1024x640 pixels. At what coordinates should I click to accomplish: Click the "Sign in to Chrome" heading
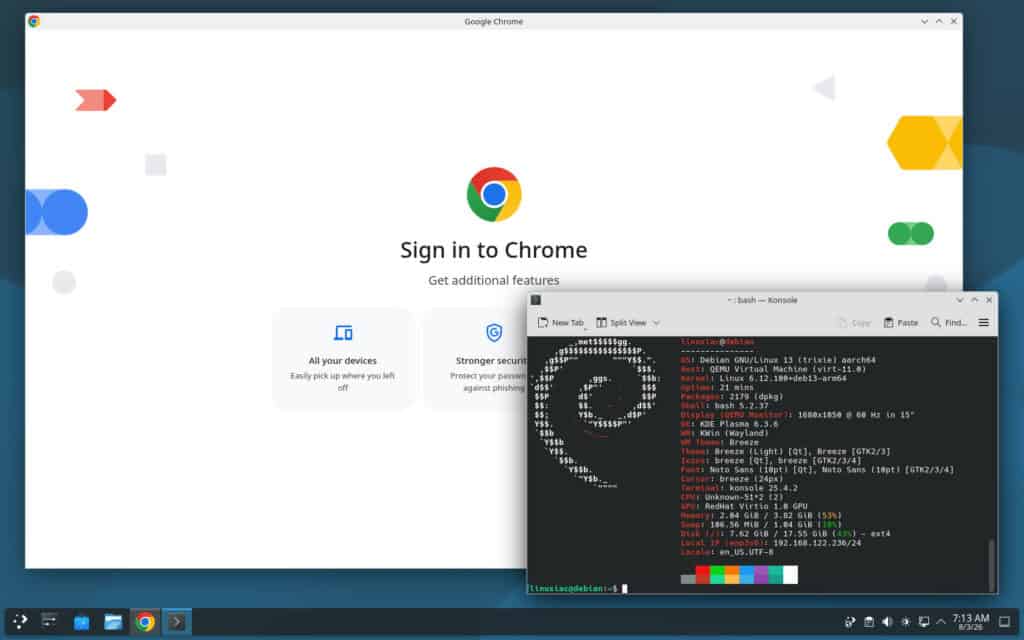pyautogui.click(x=494, y=250)
